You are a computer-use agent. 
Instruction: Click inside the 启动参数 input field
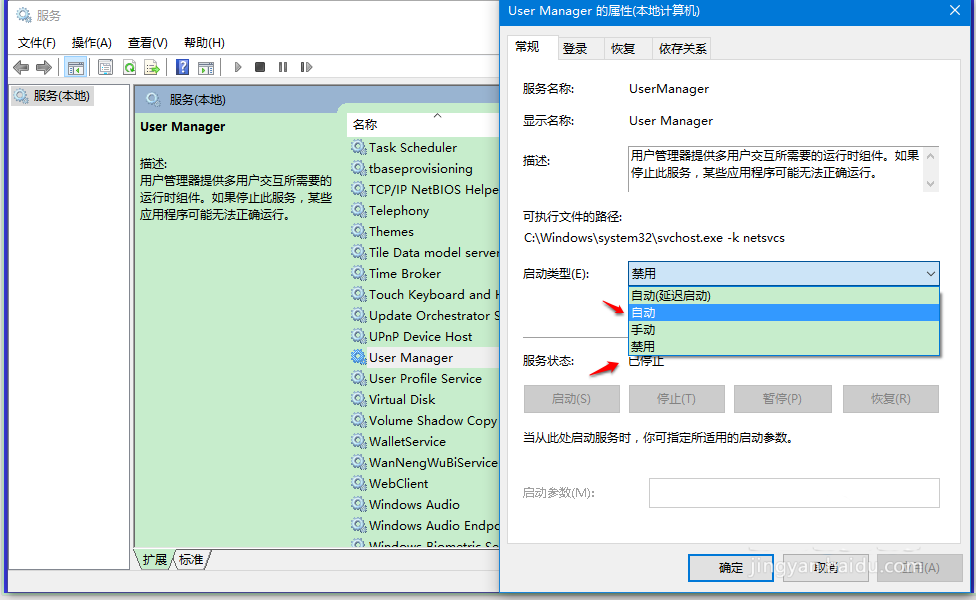pos(793,492)
